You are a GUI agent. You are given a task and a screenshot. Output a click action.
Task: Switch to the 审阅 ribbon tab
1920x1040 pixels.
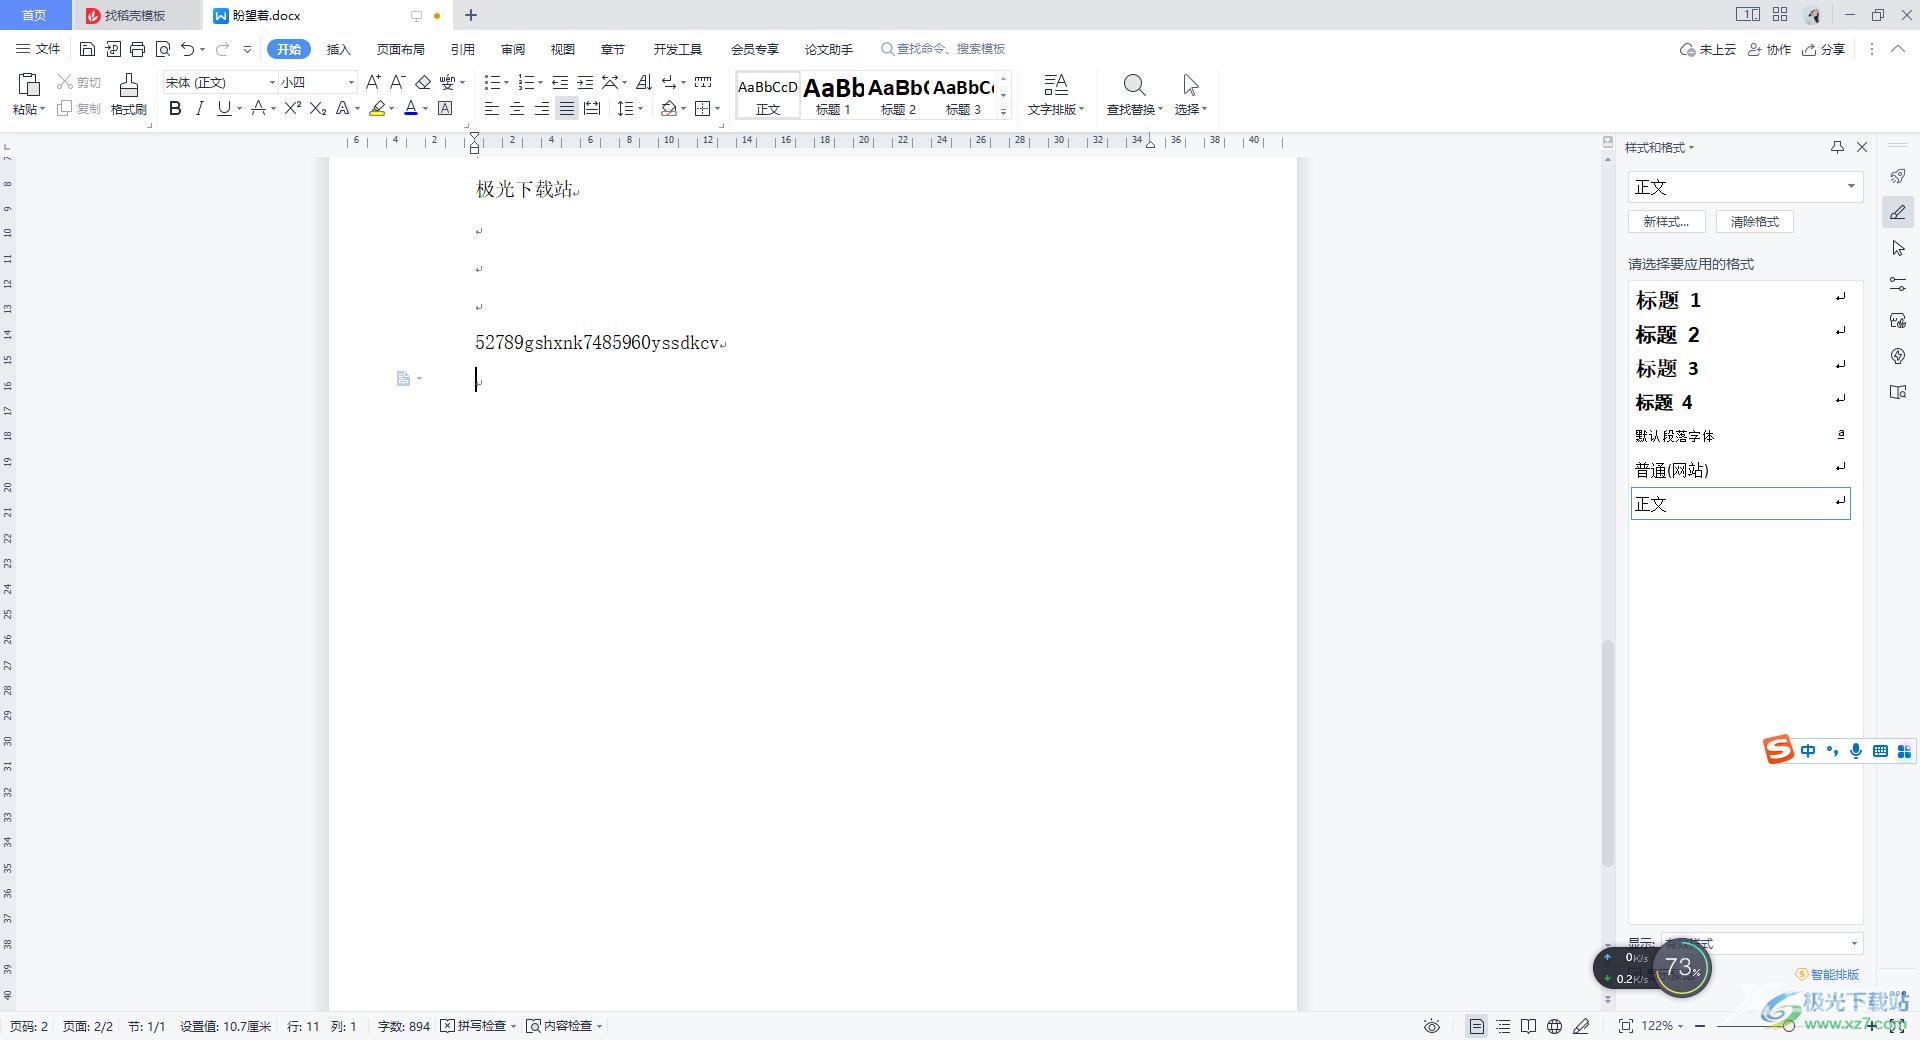[x=513, y=49]
